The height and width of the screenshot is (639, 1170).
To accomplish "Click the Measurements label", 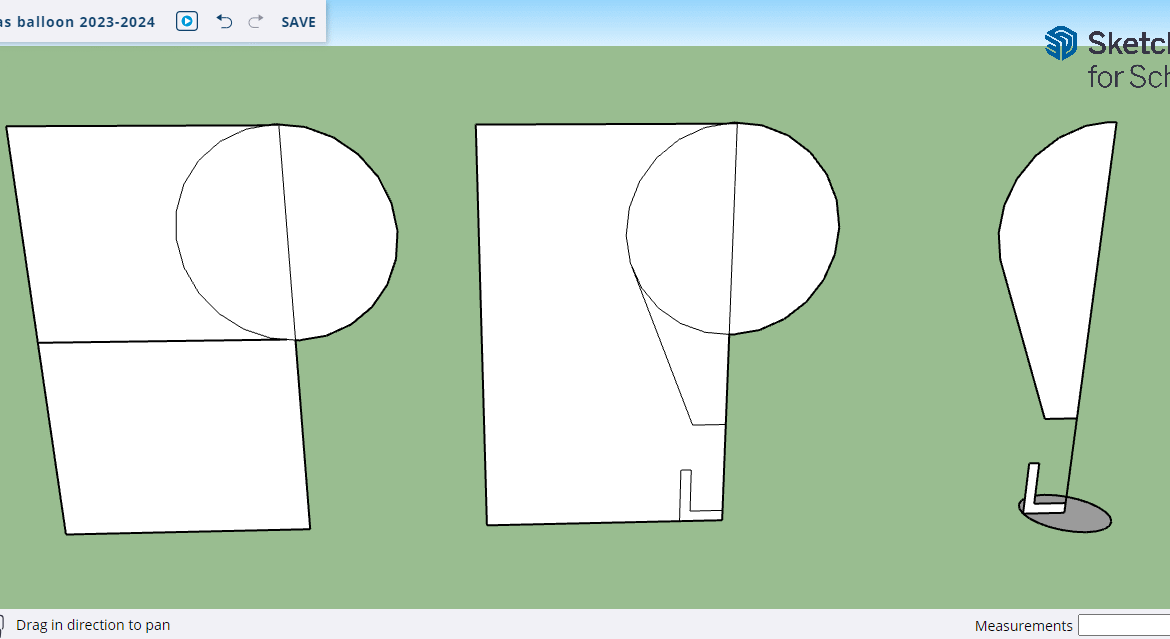I will click(1023, 626).
